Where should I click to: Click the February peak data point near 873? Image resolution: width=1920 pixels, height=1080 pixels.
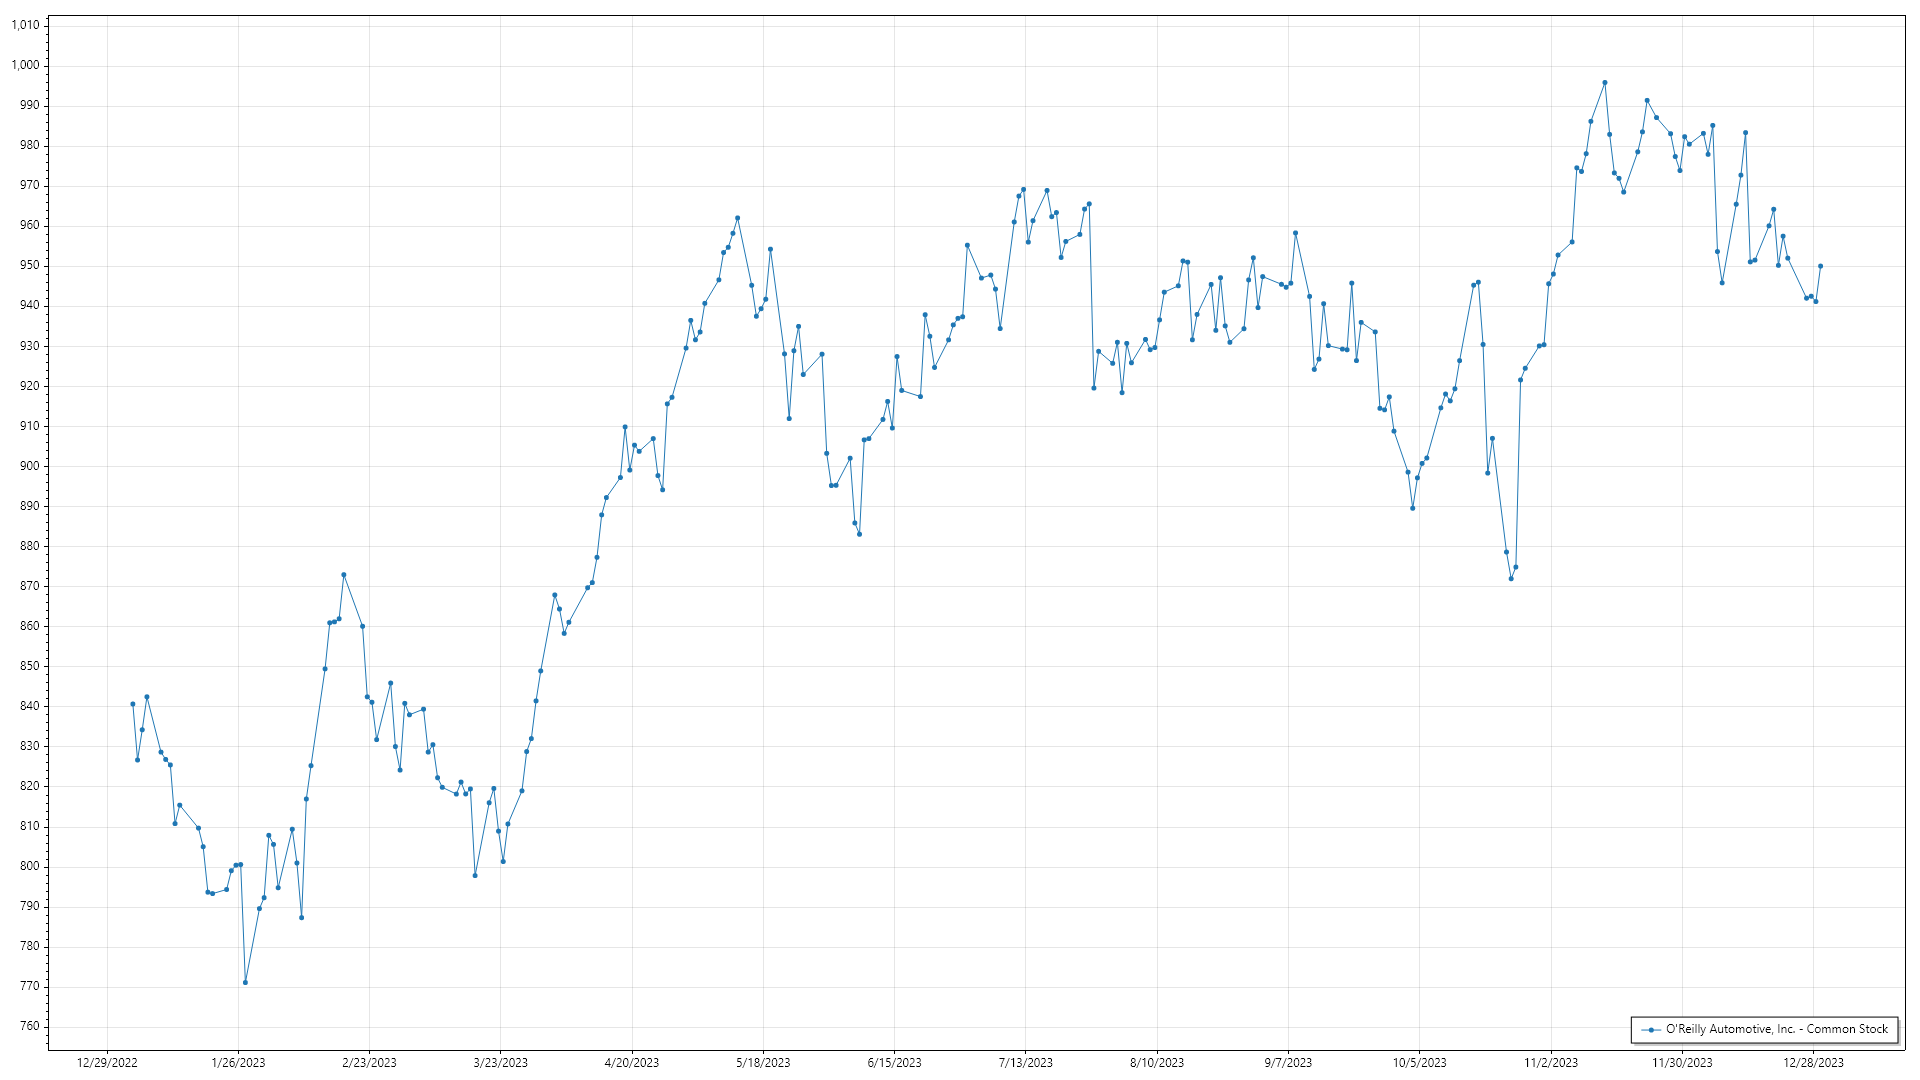(x=344, y=575)
